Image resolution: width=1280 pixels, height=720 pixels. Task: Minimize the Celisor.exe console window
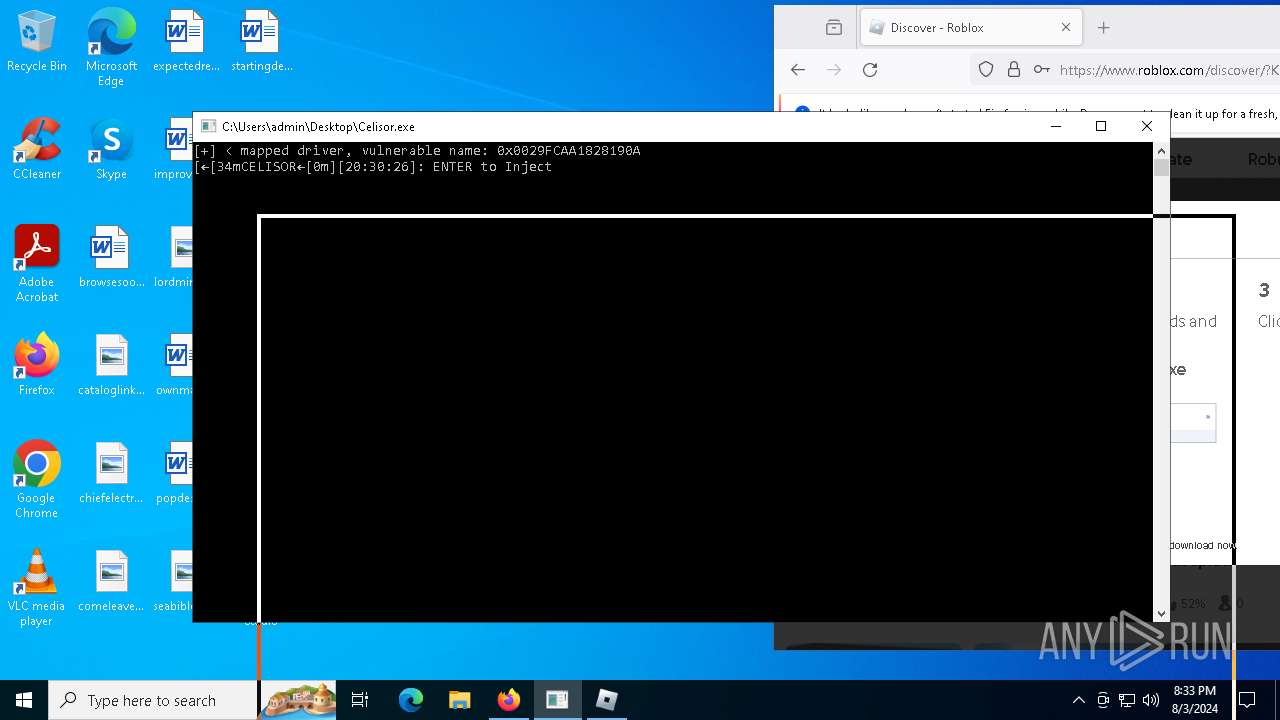(x=1056, y=126)
